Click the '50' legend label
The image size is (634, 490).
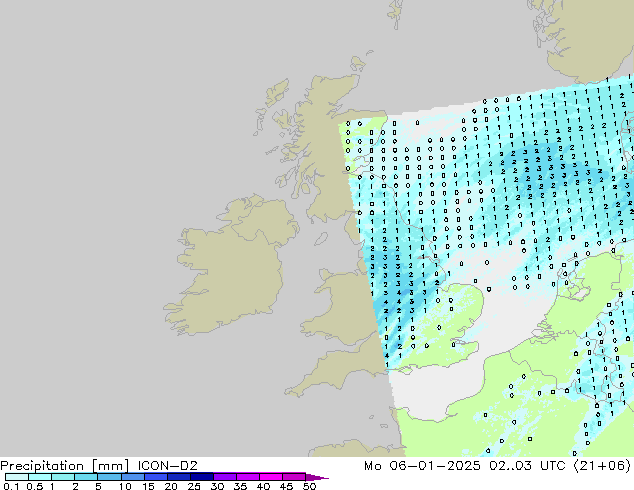pos(309,486)
